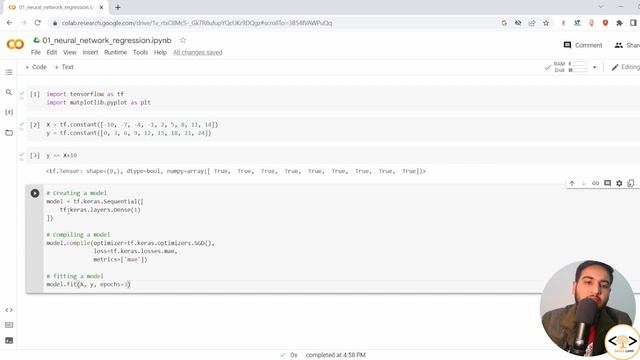Open the browser side panel icon
640x360 pixels.
tap(633, 23)
